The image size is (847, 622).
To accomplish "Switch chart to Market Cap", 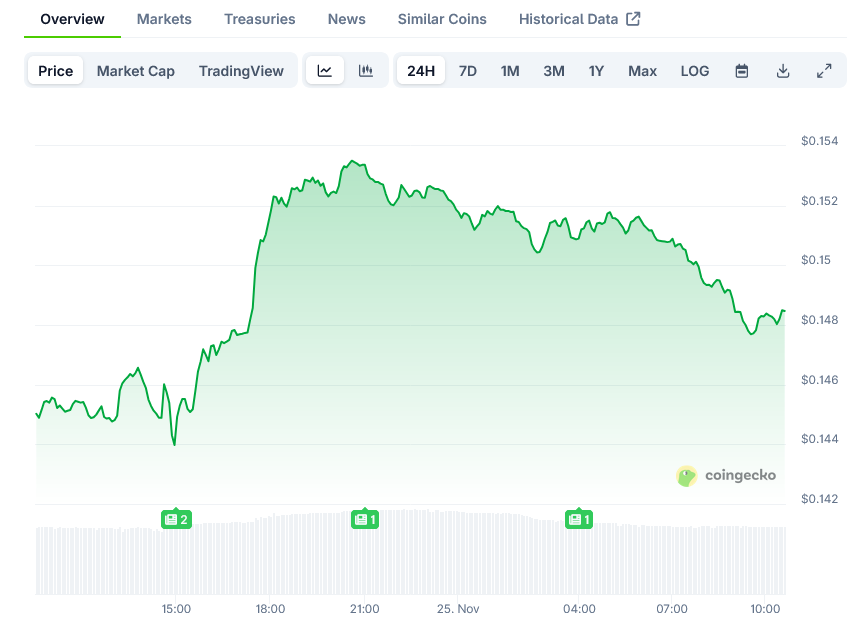I will click(x=136, y=71).
